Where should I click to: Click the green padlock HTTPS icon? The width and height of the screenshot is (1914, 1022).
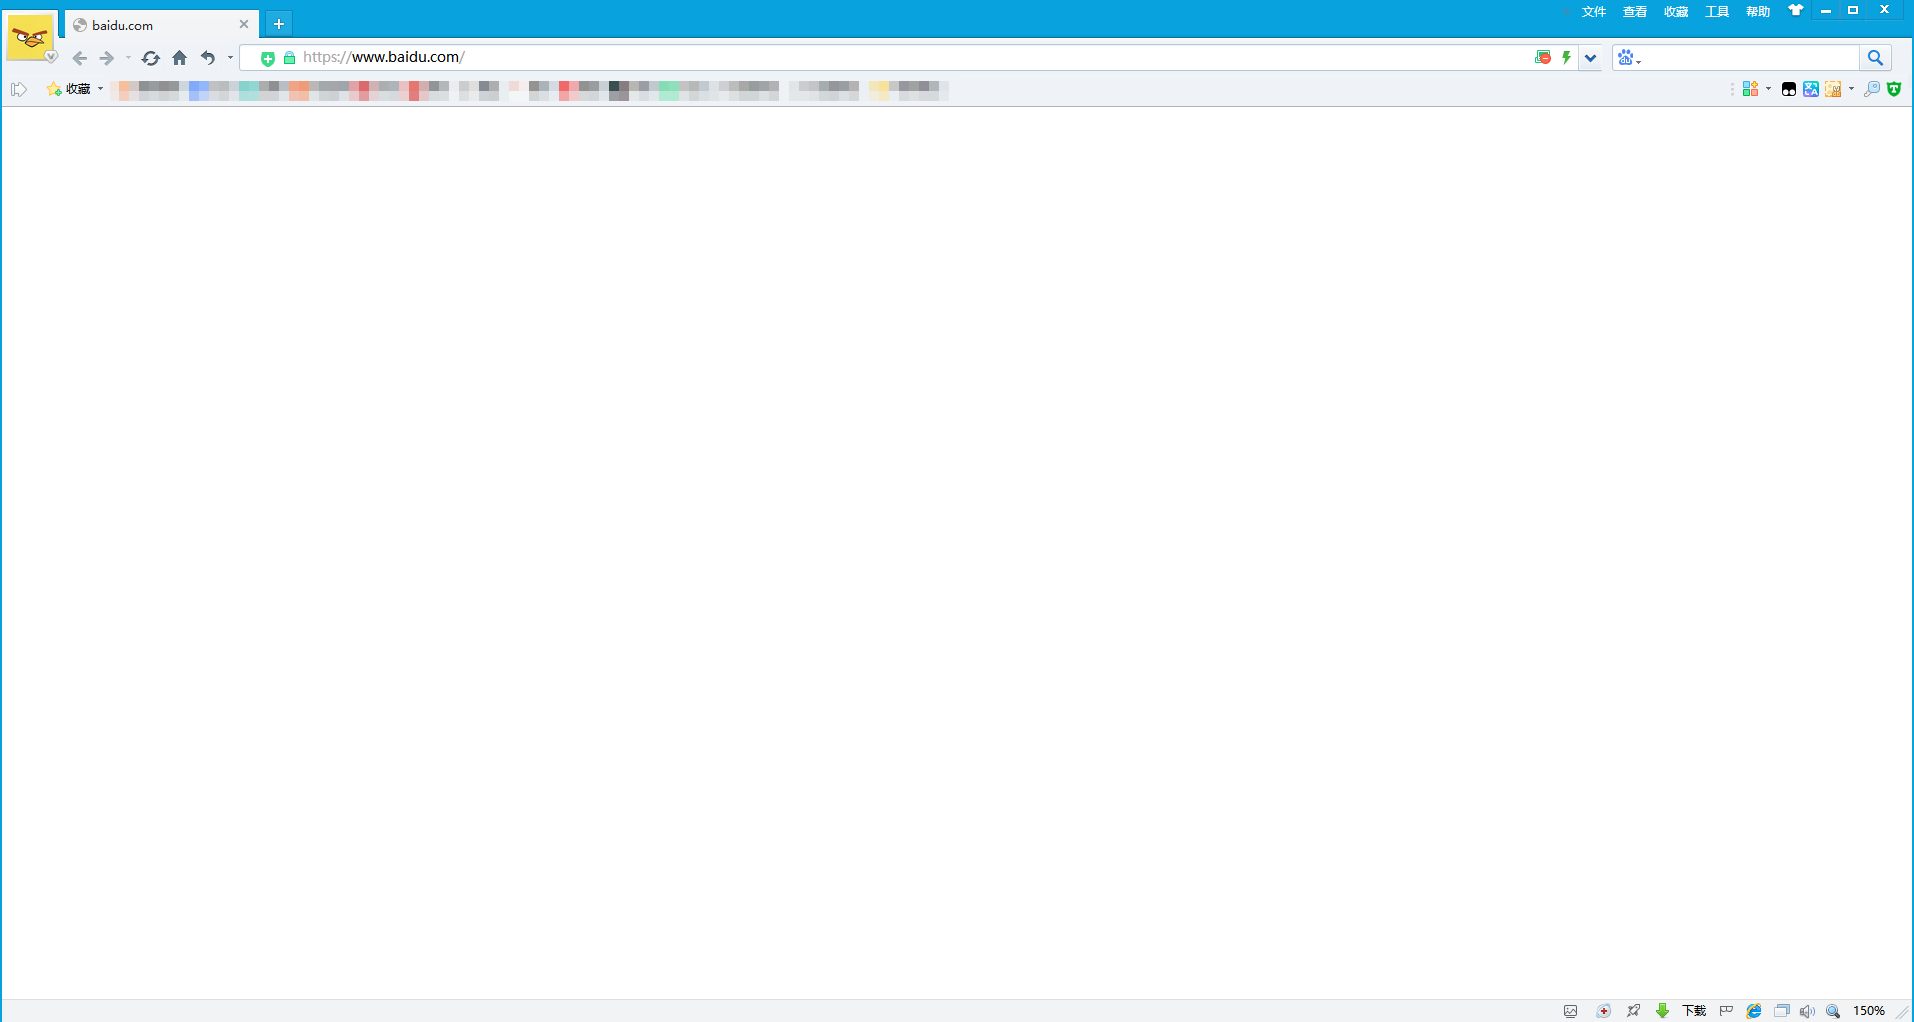290,58
